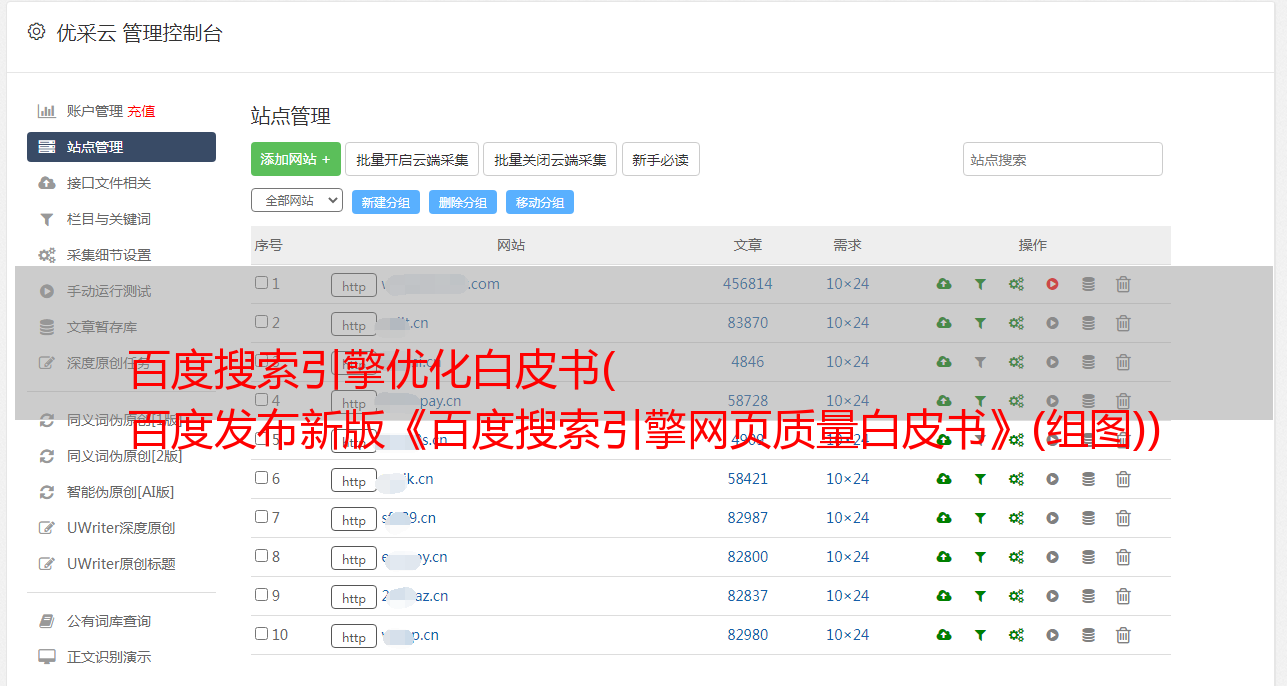1287x686 pixels.
Task: Run site in row 7 with play icon
Action: 1052,518
